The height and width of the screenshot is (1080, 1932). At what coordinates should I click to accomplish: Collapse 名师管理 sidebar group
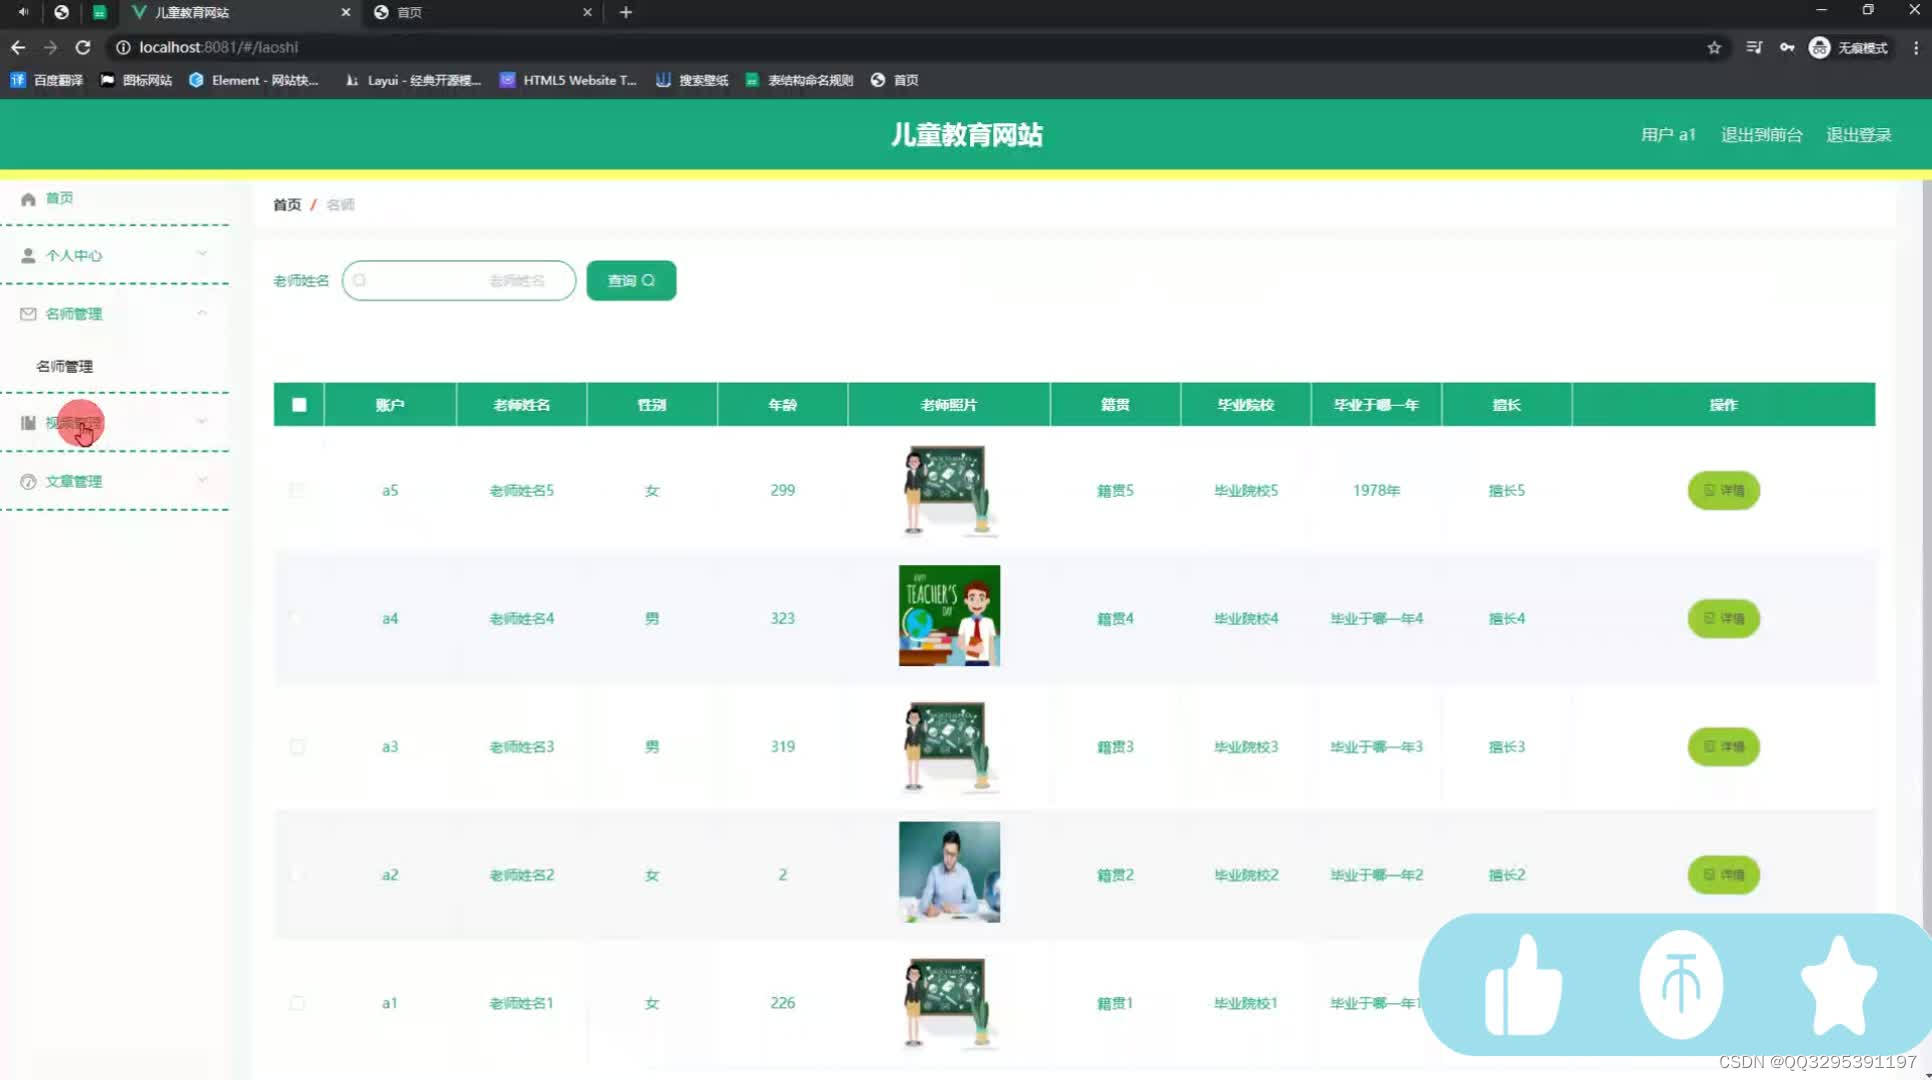click(115, 313)
